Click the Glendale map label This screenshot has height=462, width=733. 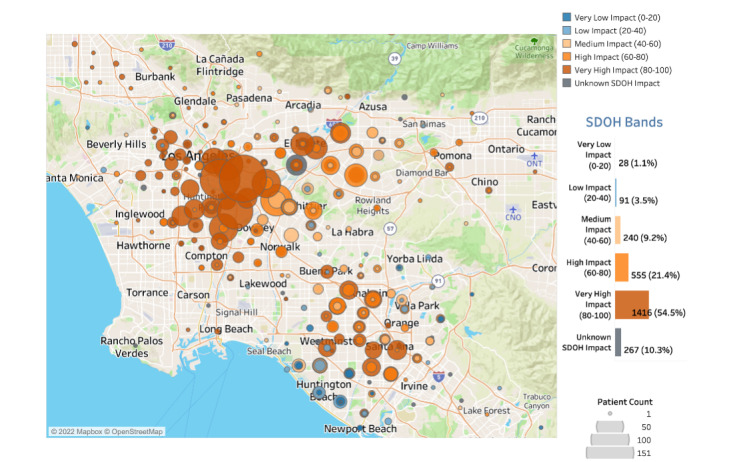pyautogui.click(x=195, y=101)
